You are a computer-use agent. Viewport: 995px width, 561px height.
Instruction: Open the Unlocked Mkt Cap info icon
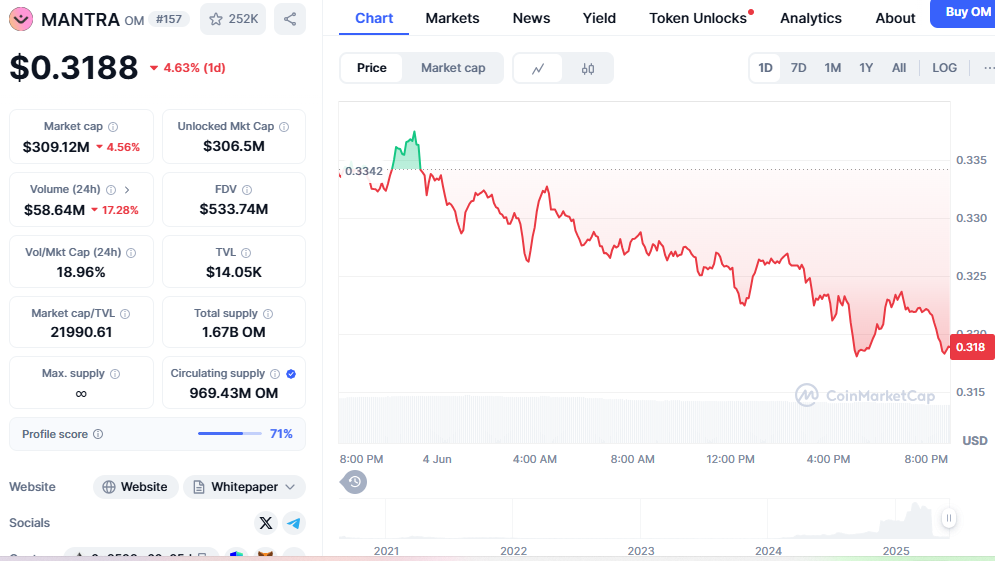[284, 127]
